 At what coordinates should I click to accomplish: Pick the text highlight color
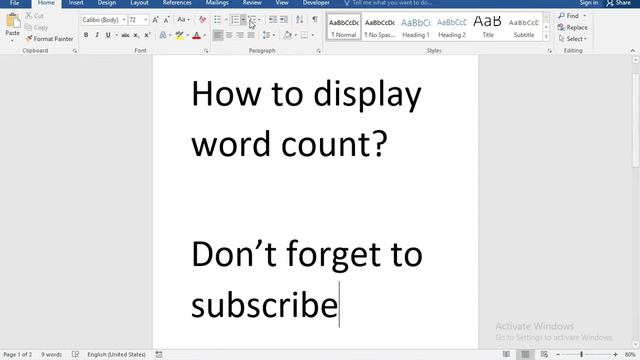click(x=180, y=36)
